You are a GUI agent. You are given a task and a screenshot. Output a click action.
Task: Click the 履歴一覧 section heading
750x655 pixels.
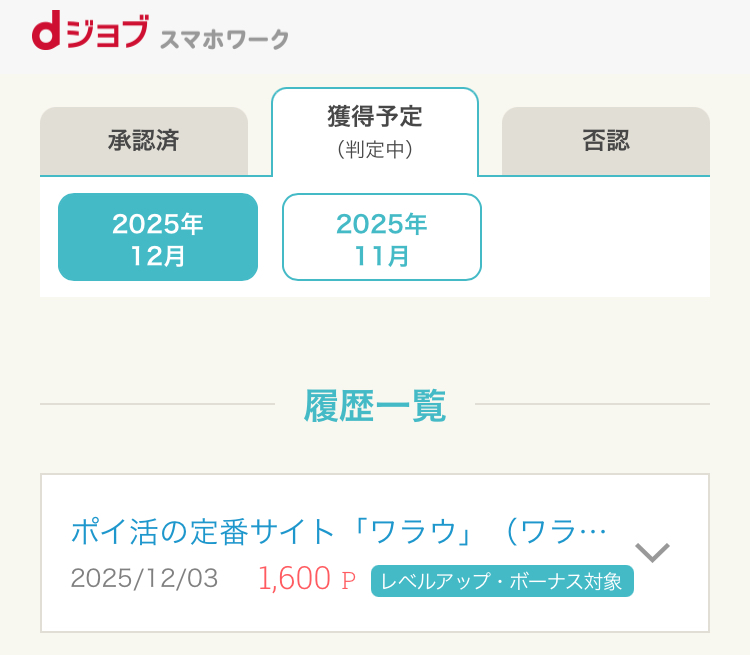click(375, 406)
